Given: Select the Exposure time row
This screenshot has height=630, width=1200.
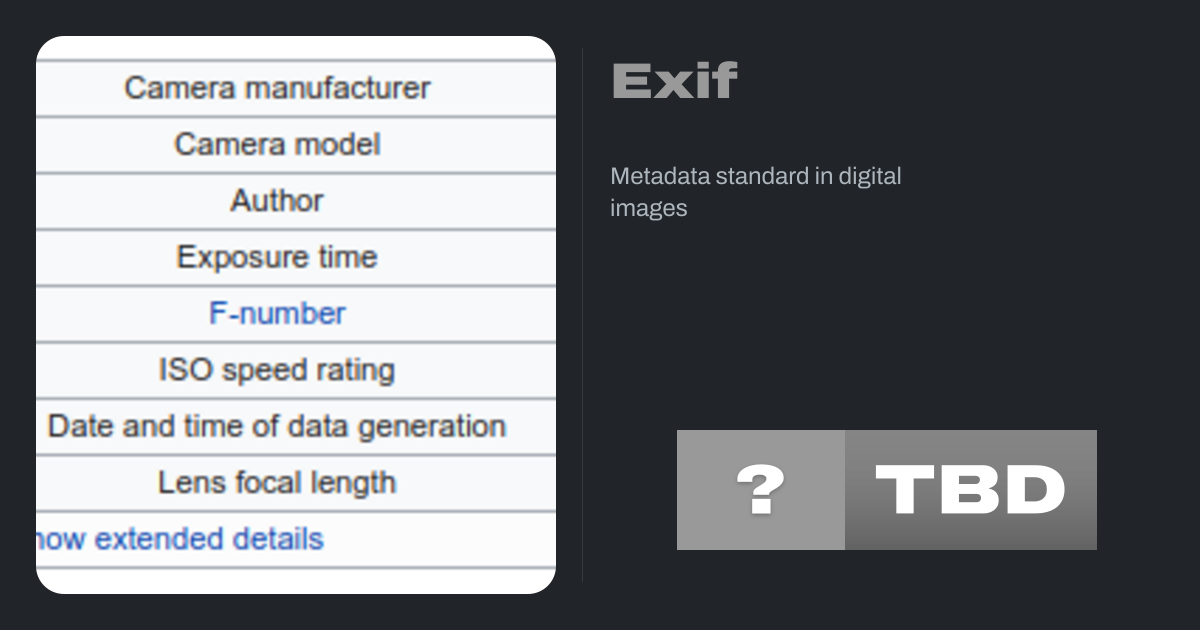Looking at the screenshot, I should [x=277, y=258].
